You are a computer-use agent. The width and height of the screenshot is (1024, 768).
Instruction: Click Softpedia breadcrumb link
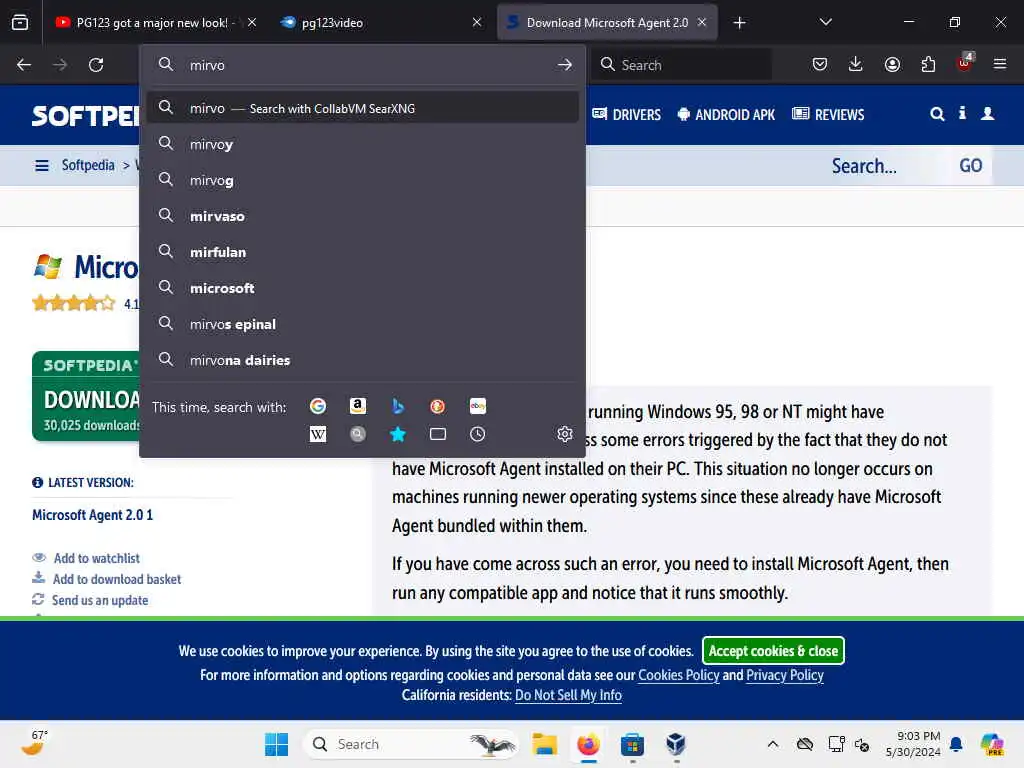point(88,165)
